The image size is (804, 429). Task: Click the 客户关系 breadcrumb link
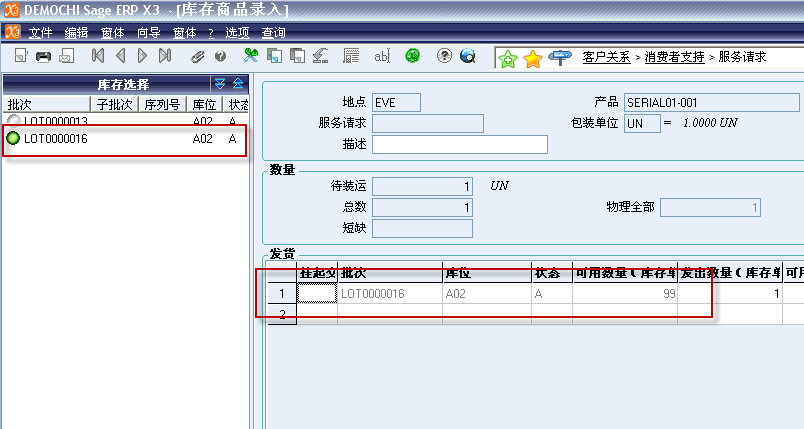pos(606,58)
